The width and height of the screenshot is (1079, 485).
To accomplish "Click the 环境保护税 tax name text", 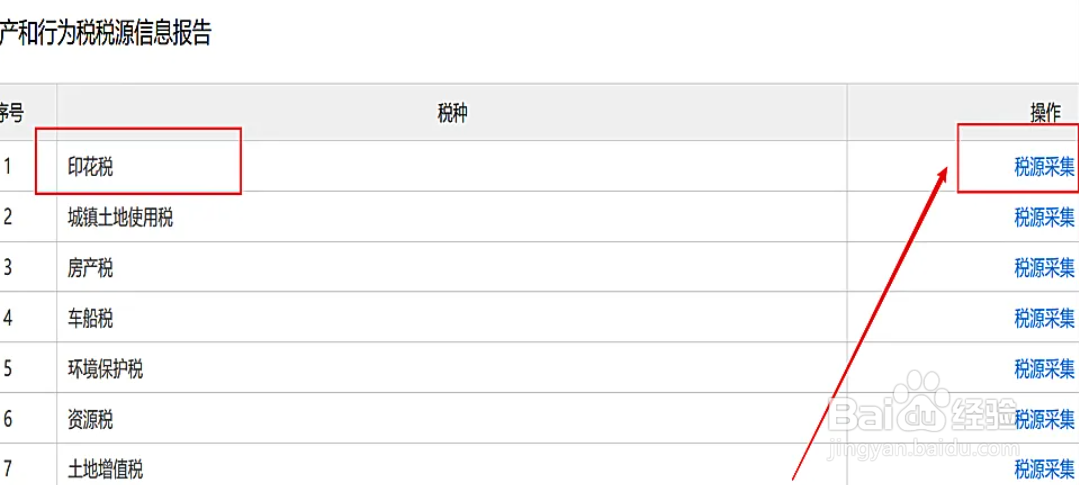I will 105,369.
